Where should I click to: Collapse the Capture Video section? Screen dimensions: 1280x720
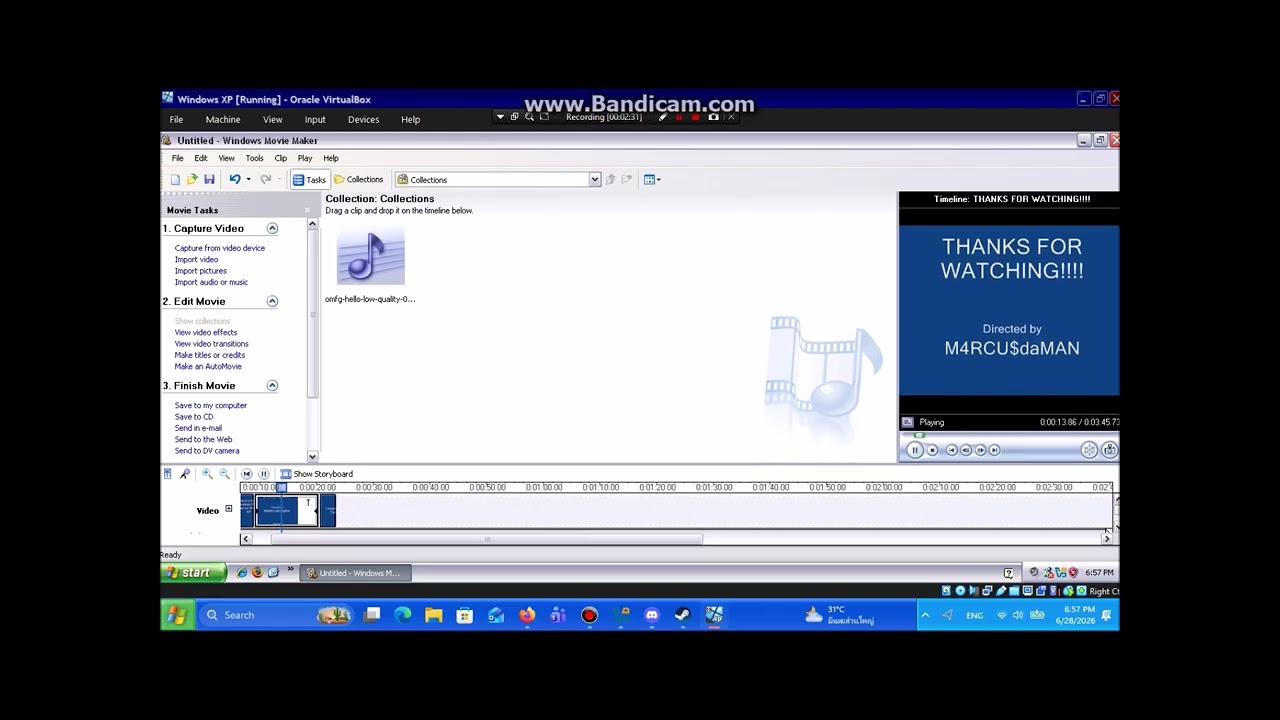click(x=272, y=229)
